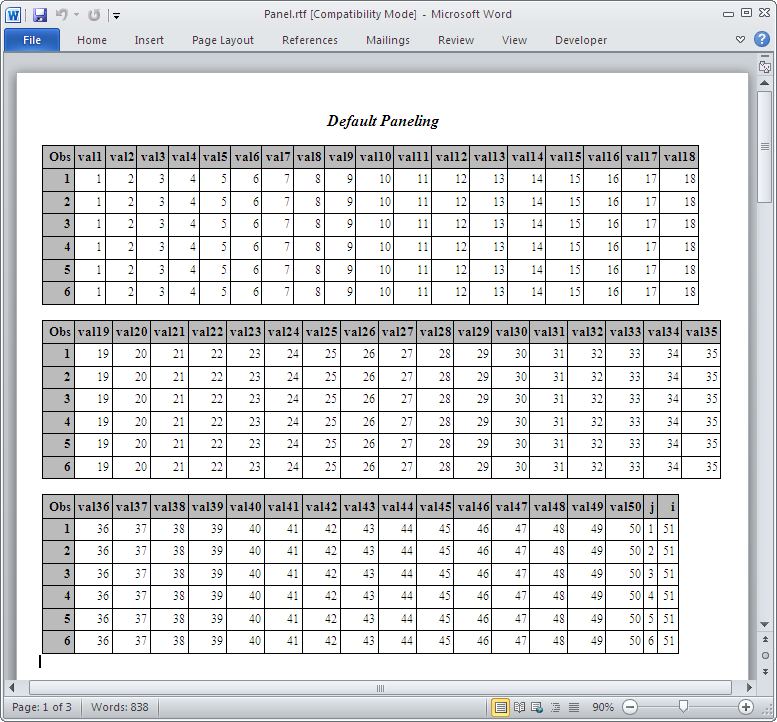Click the horizontal scrollbar right arrow

[749, 687]
